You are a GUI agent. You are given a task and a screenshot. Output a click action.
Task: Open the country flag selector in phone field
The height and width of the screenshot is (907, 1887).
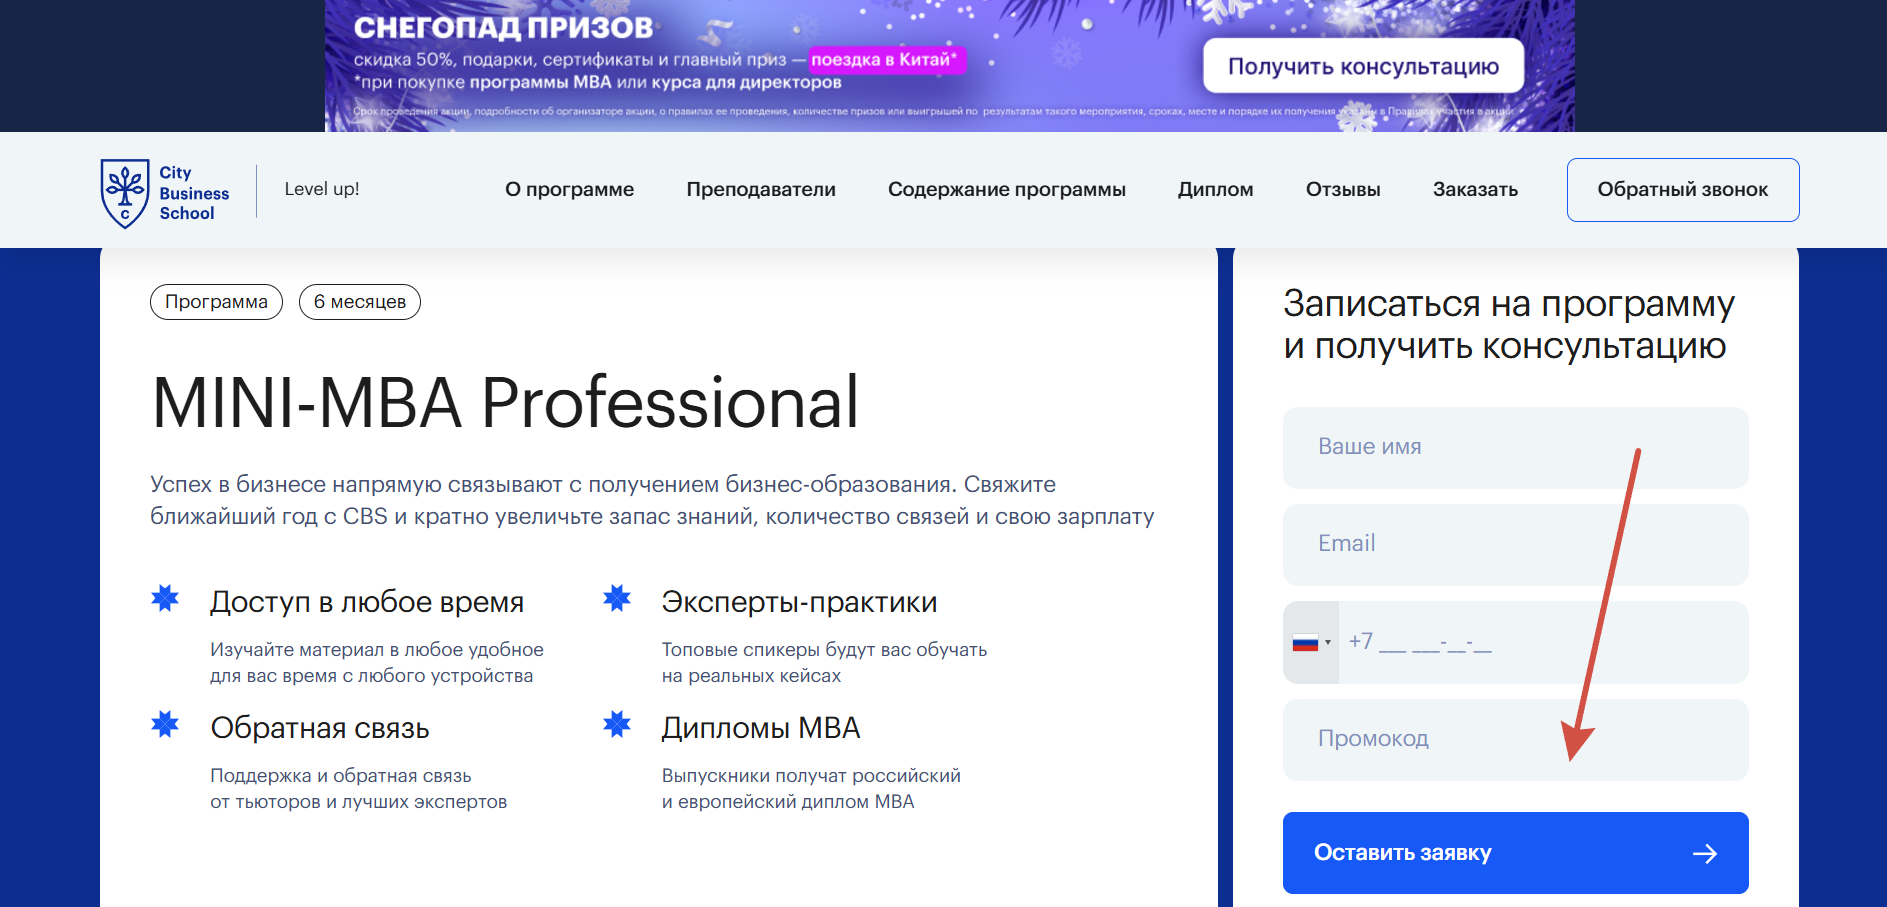[x=1311, y=642]
